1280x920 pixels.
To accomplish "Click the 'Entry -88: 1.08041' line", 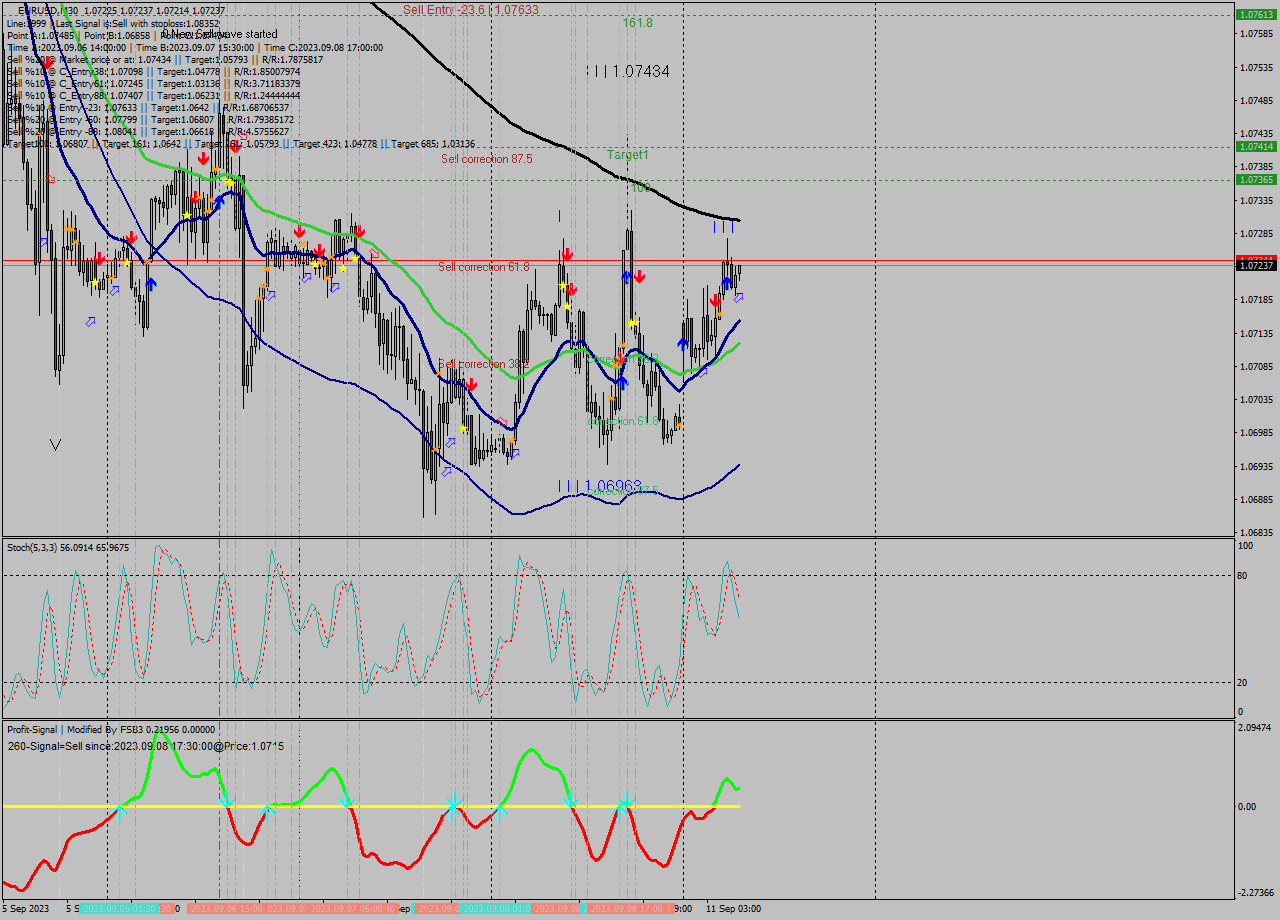I will click(98, 131).
